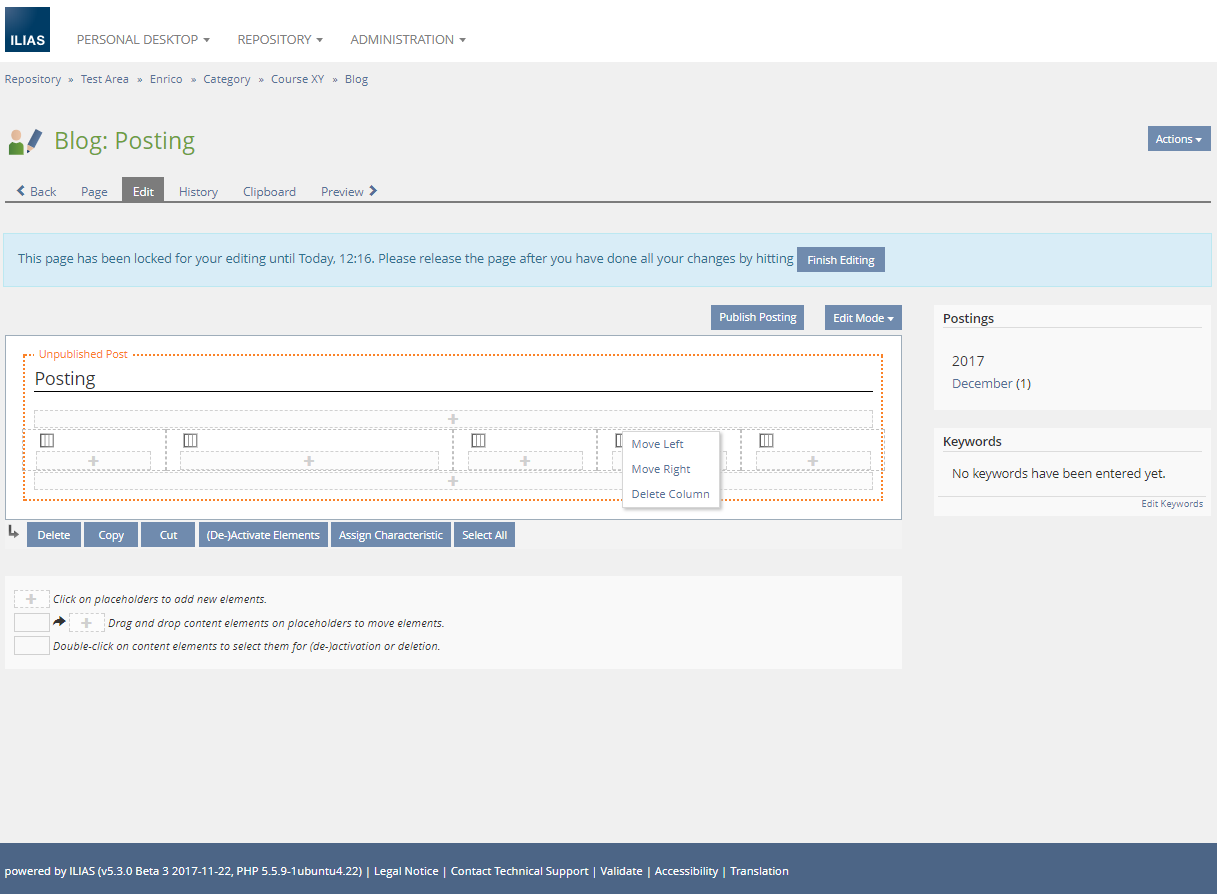
Task: Select Delete Column in context menu
Action: click(x=670, y=494)
